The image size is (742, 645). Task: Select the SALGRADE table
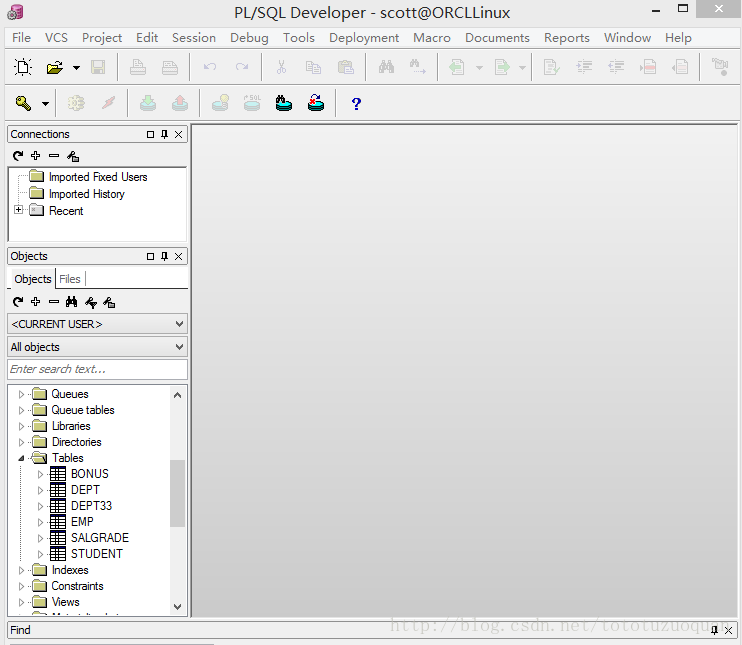(100, 538)
